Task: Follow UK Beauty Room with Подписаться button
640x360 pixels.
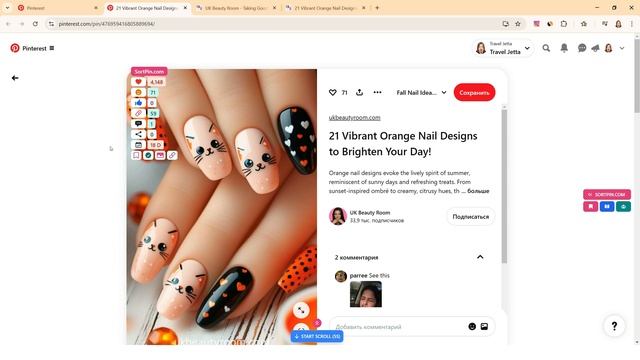Action: (x=471, y=217)
